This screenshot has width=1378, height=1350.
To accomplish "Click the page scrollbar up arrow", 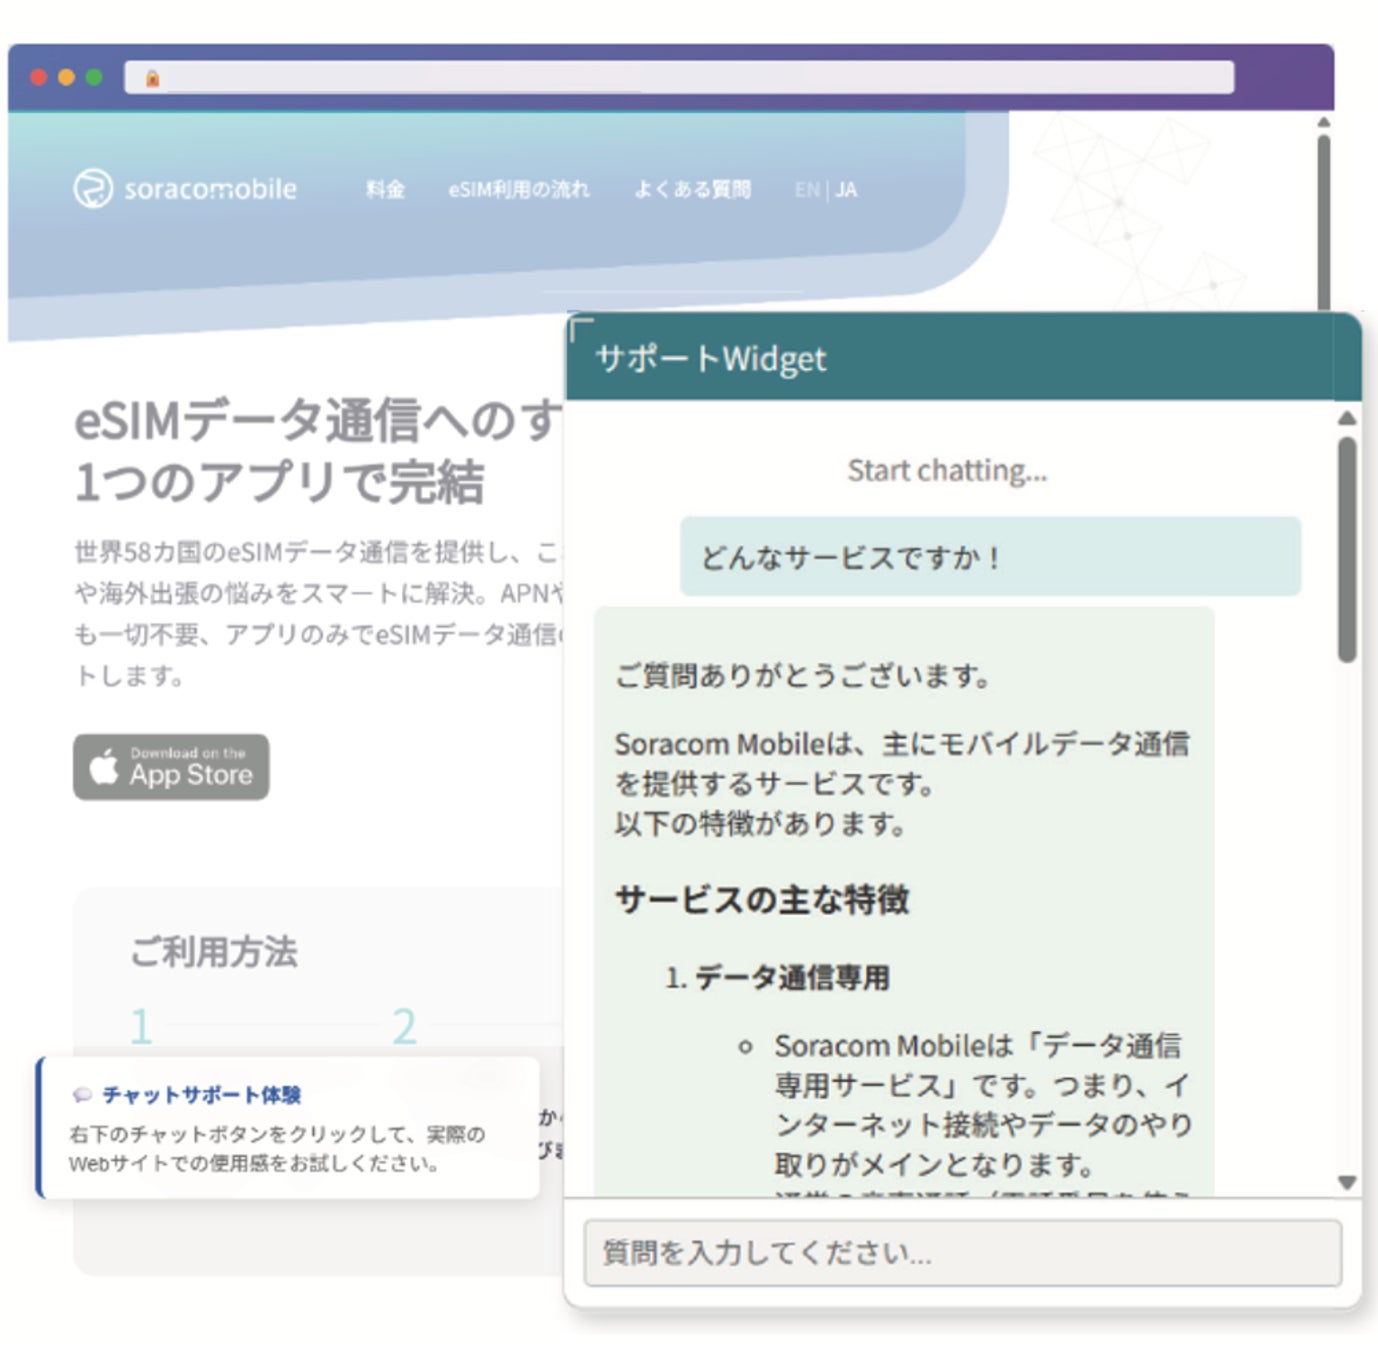I will pos(1323,122).
